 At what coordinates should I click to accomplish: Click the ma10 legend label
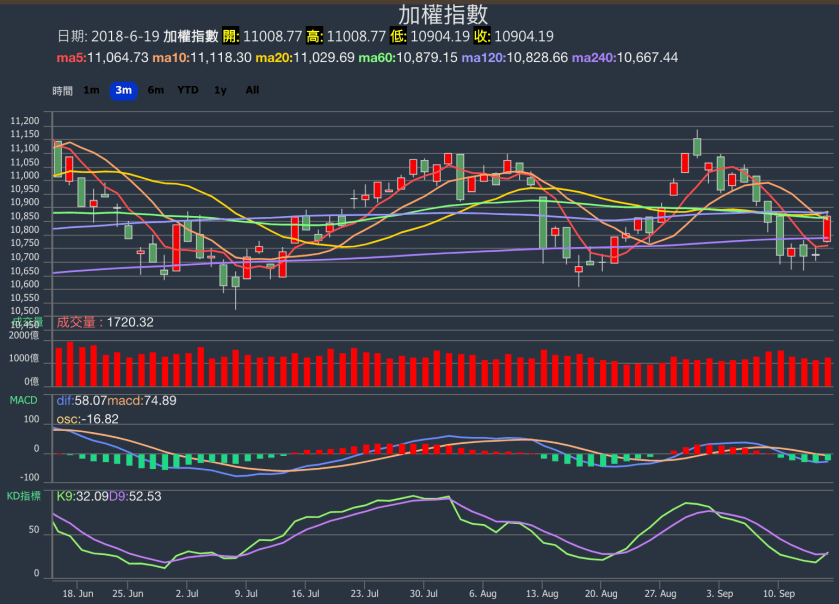pos(170,57)
